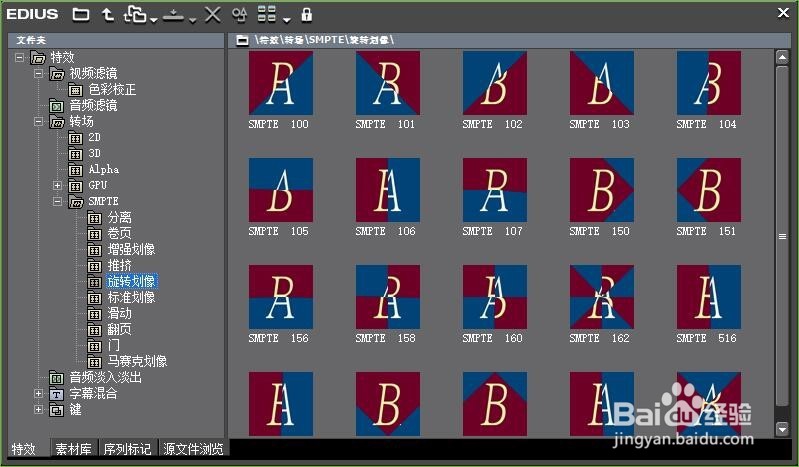
Task: Close the EDIUS effects palette window
Action: tap(783, 13)
